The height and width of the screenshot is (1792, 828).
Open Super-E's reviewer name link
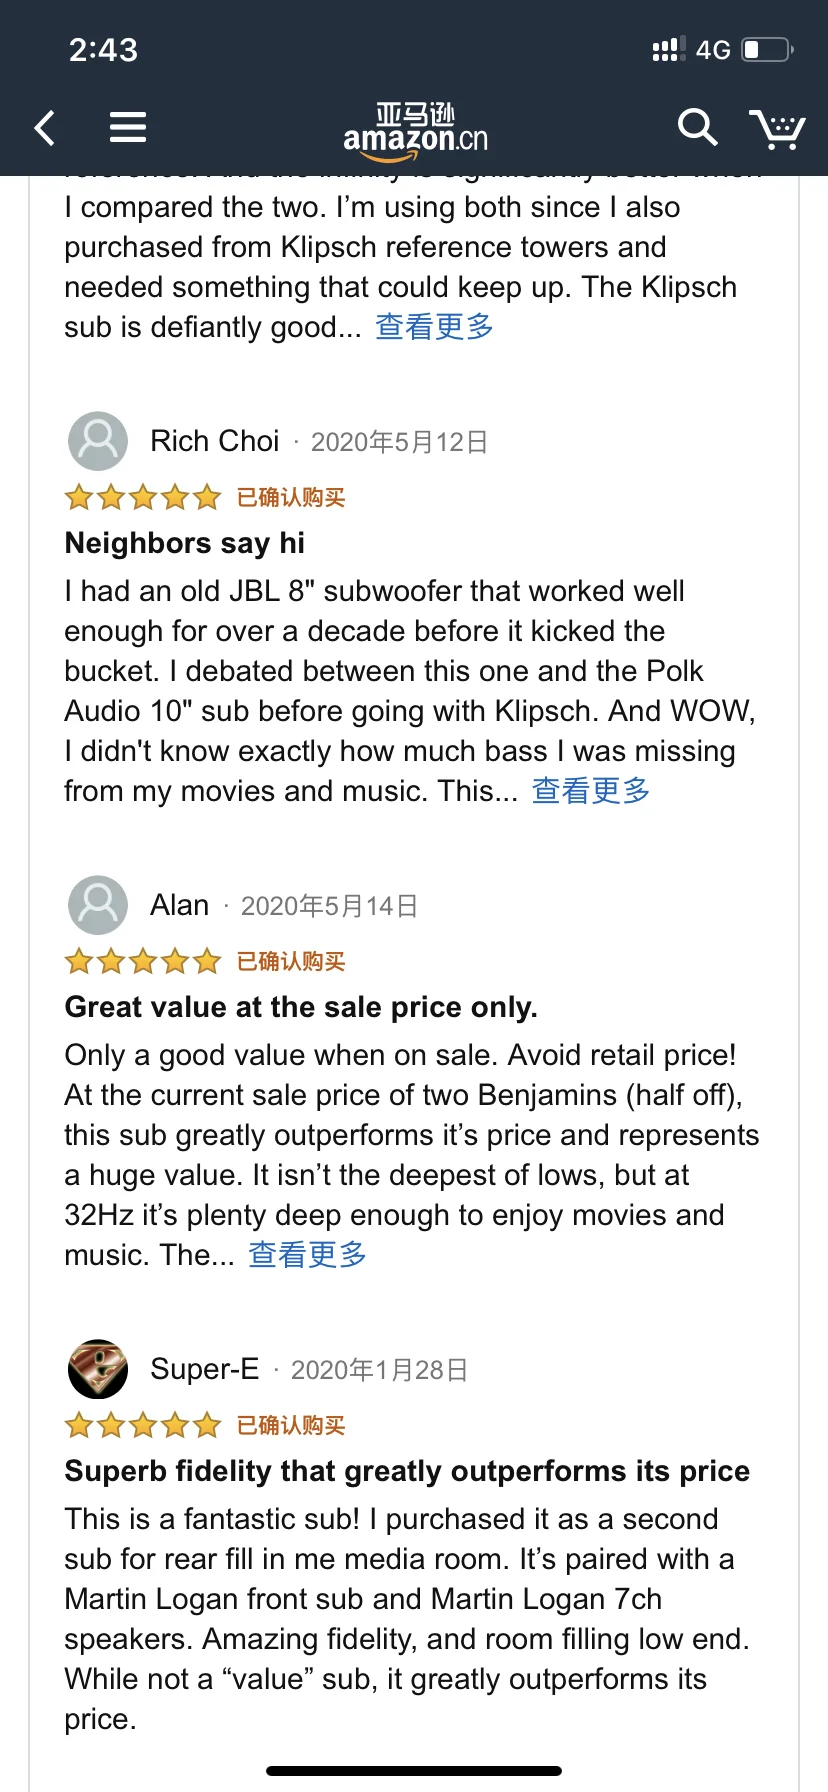coord(205,1369)
